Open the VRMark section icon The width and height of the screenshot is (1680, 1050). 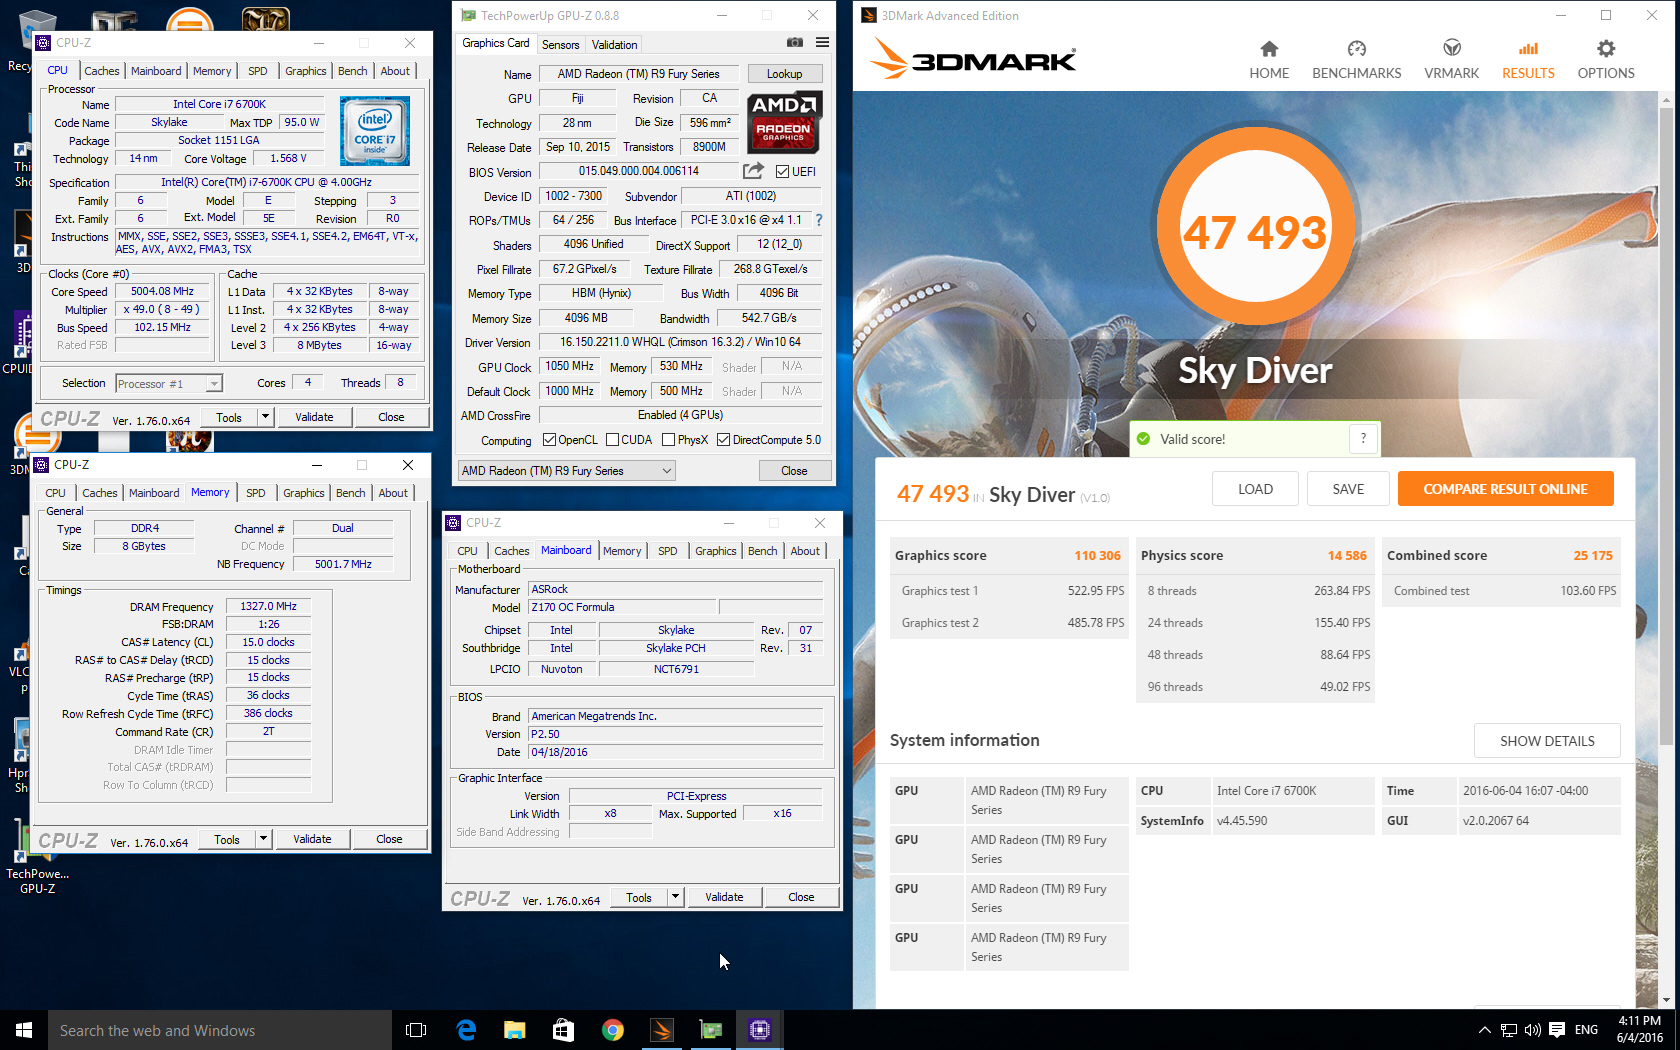coord(1452,49)
